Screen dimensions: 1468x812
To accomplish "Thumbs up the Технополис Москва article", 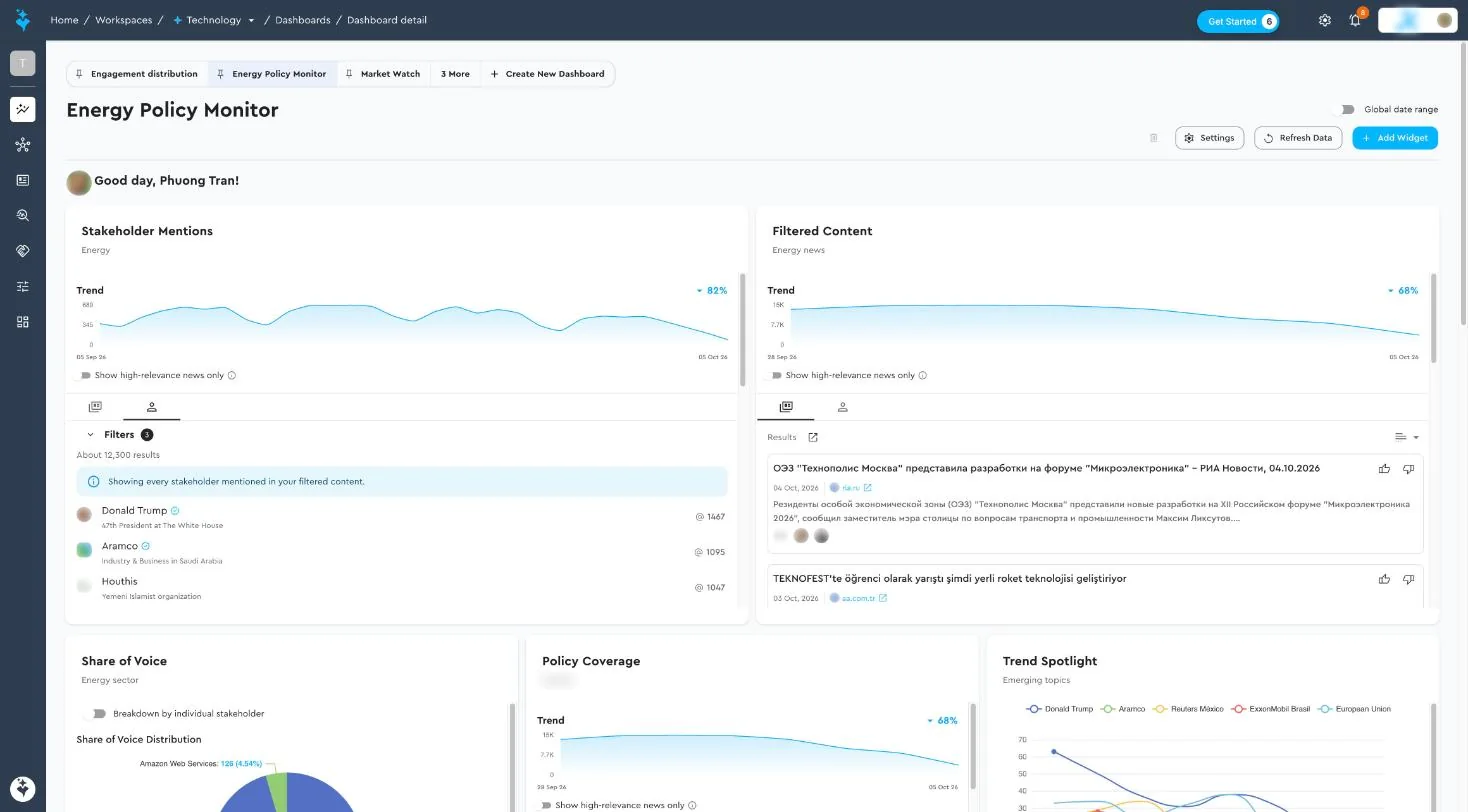I will [1384, 468].
